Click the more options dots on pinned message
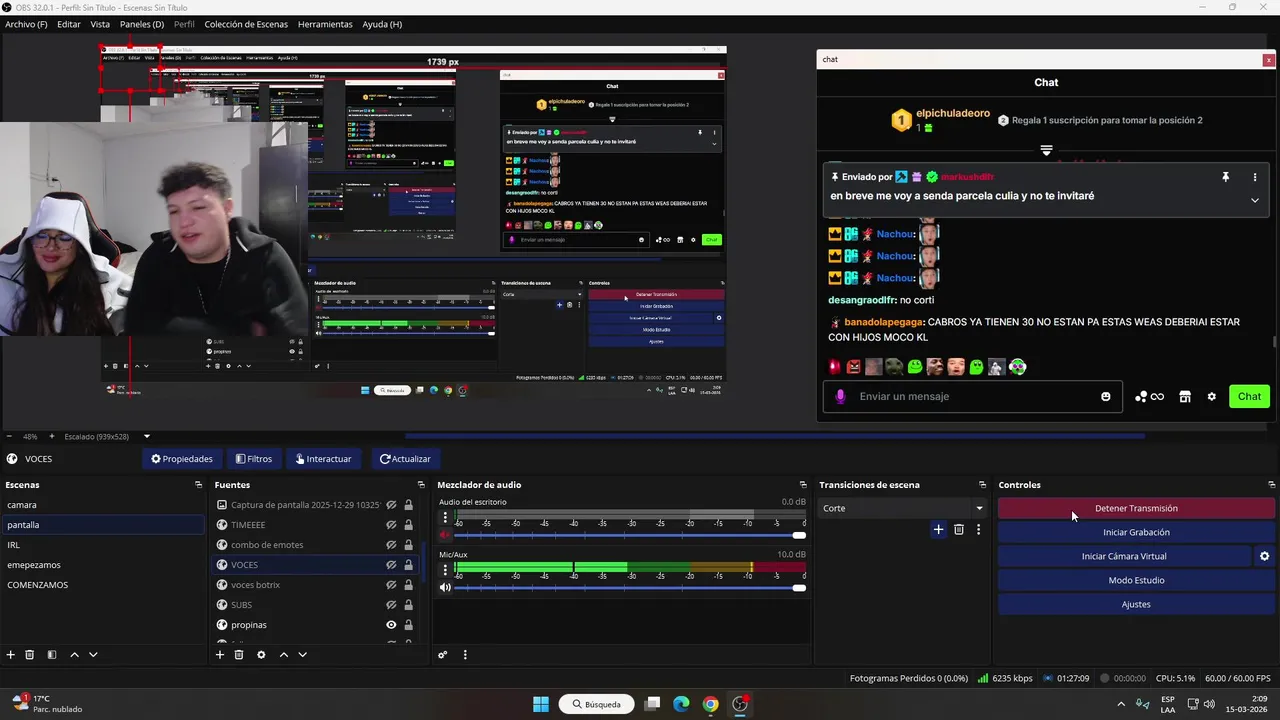Image resolution: width=1280 pixels, height=720 pixels. click(x=1255, y=177)
